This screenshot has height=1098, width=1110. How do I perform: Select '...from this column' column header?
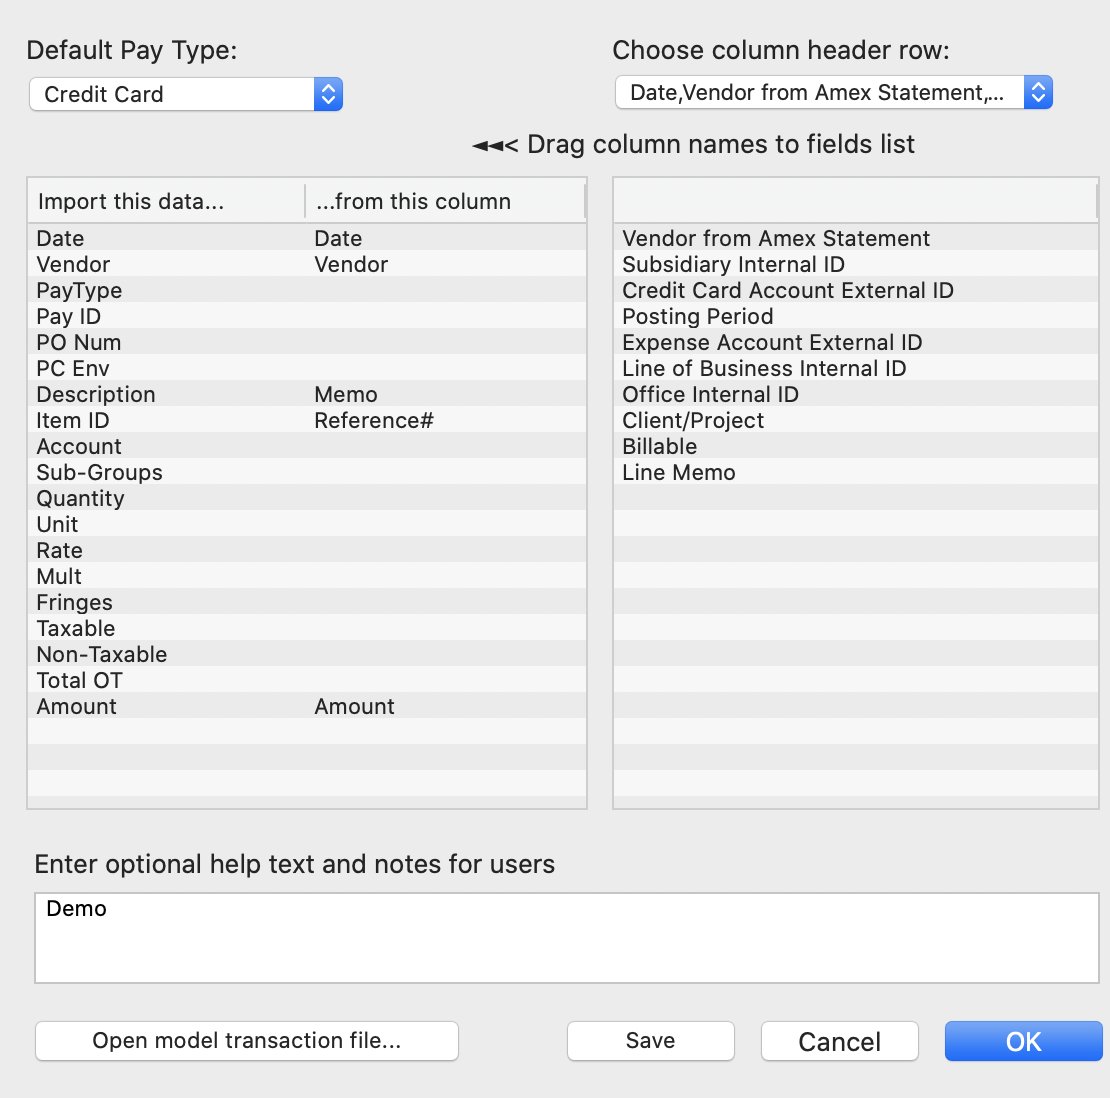tap(445, 202)
